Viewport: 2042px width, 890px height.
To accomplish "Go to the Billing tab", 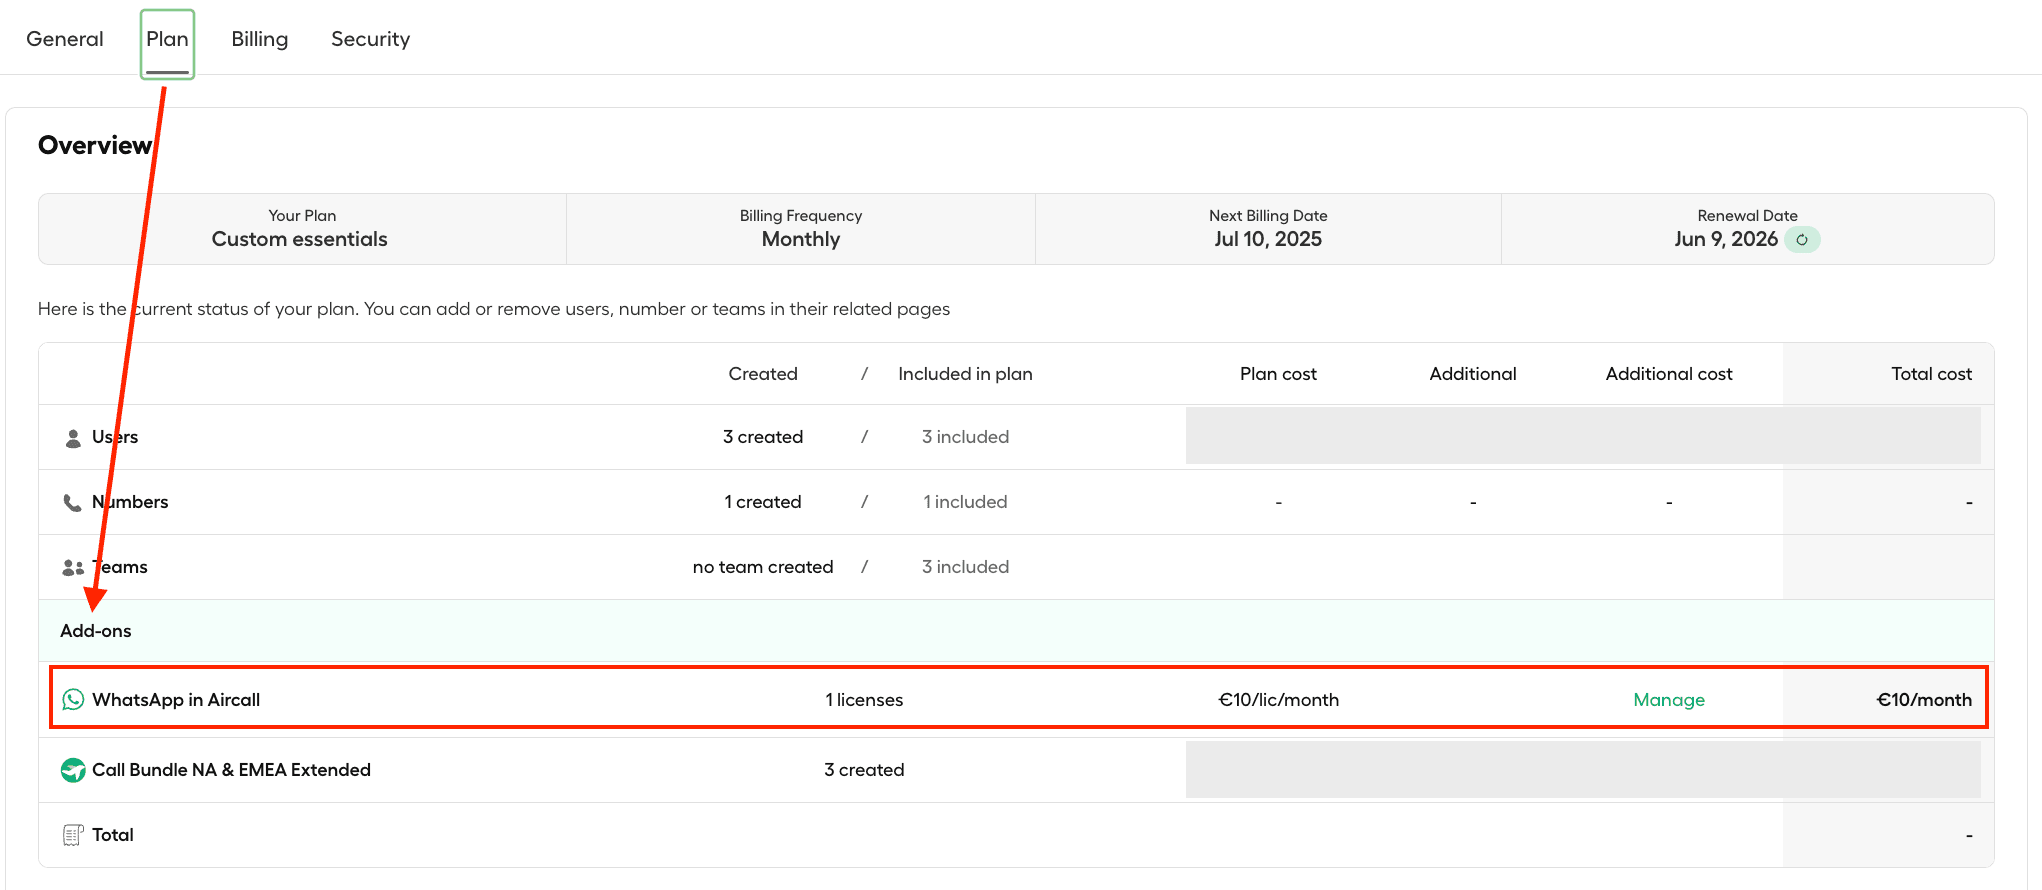I will click(x=260, y=39).
